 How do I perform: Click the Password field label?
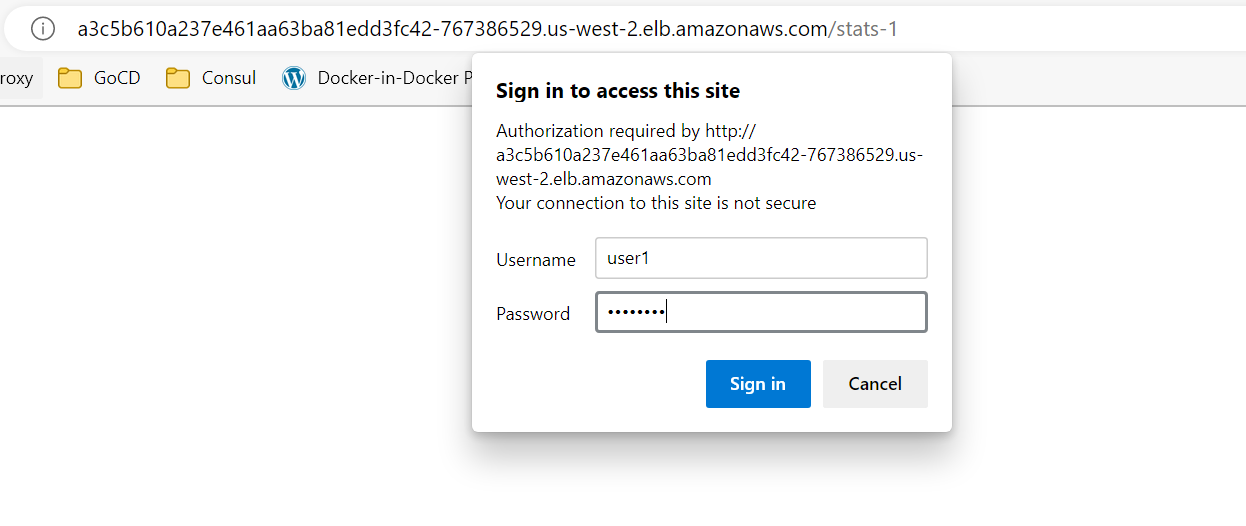coord(533,314)
